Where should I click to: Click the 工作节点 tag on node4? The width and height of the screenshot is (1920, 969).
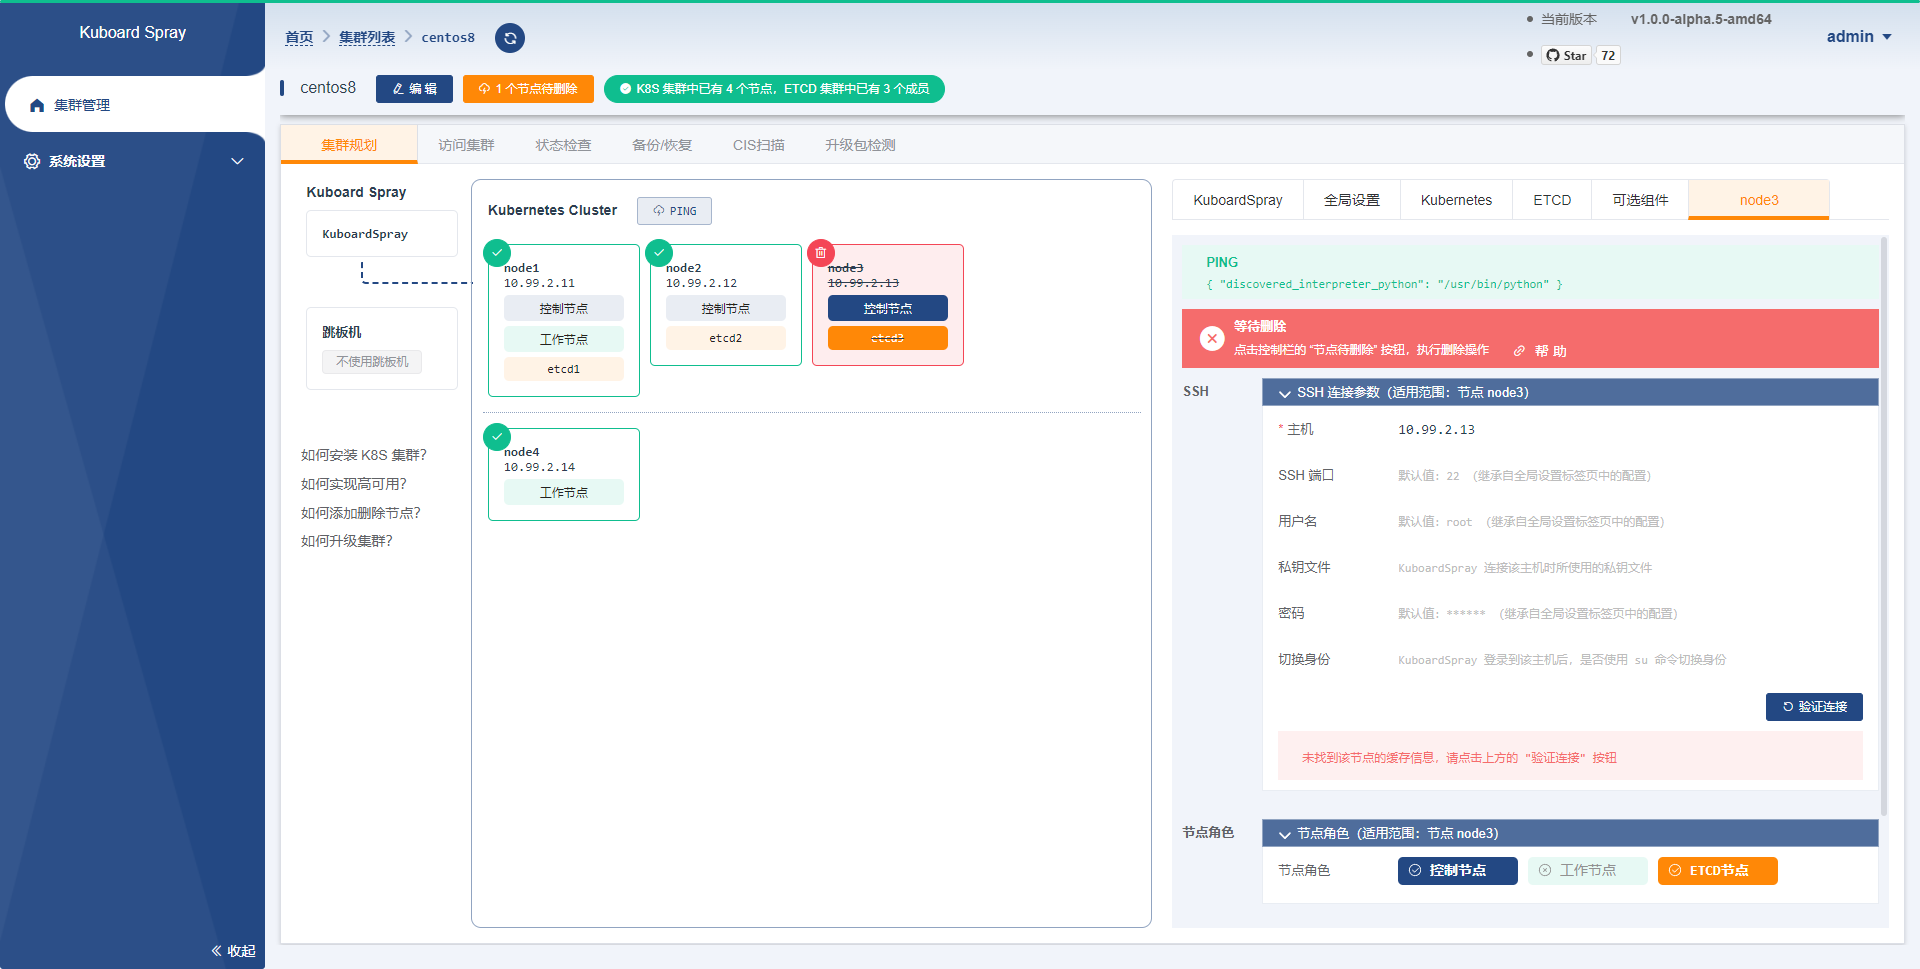coord(564,493)
